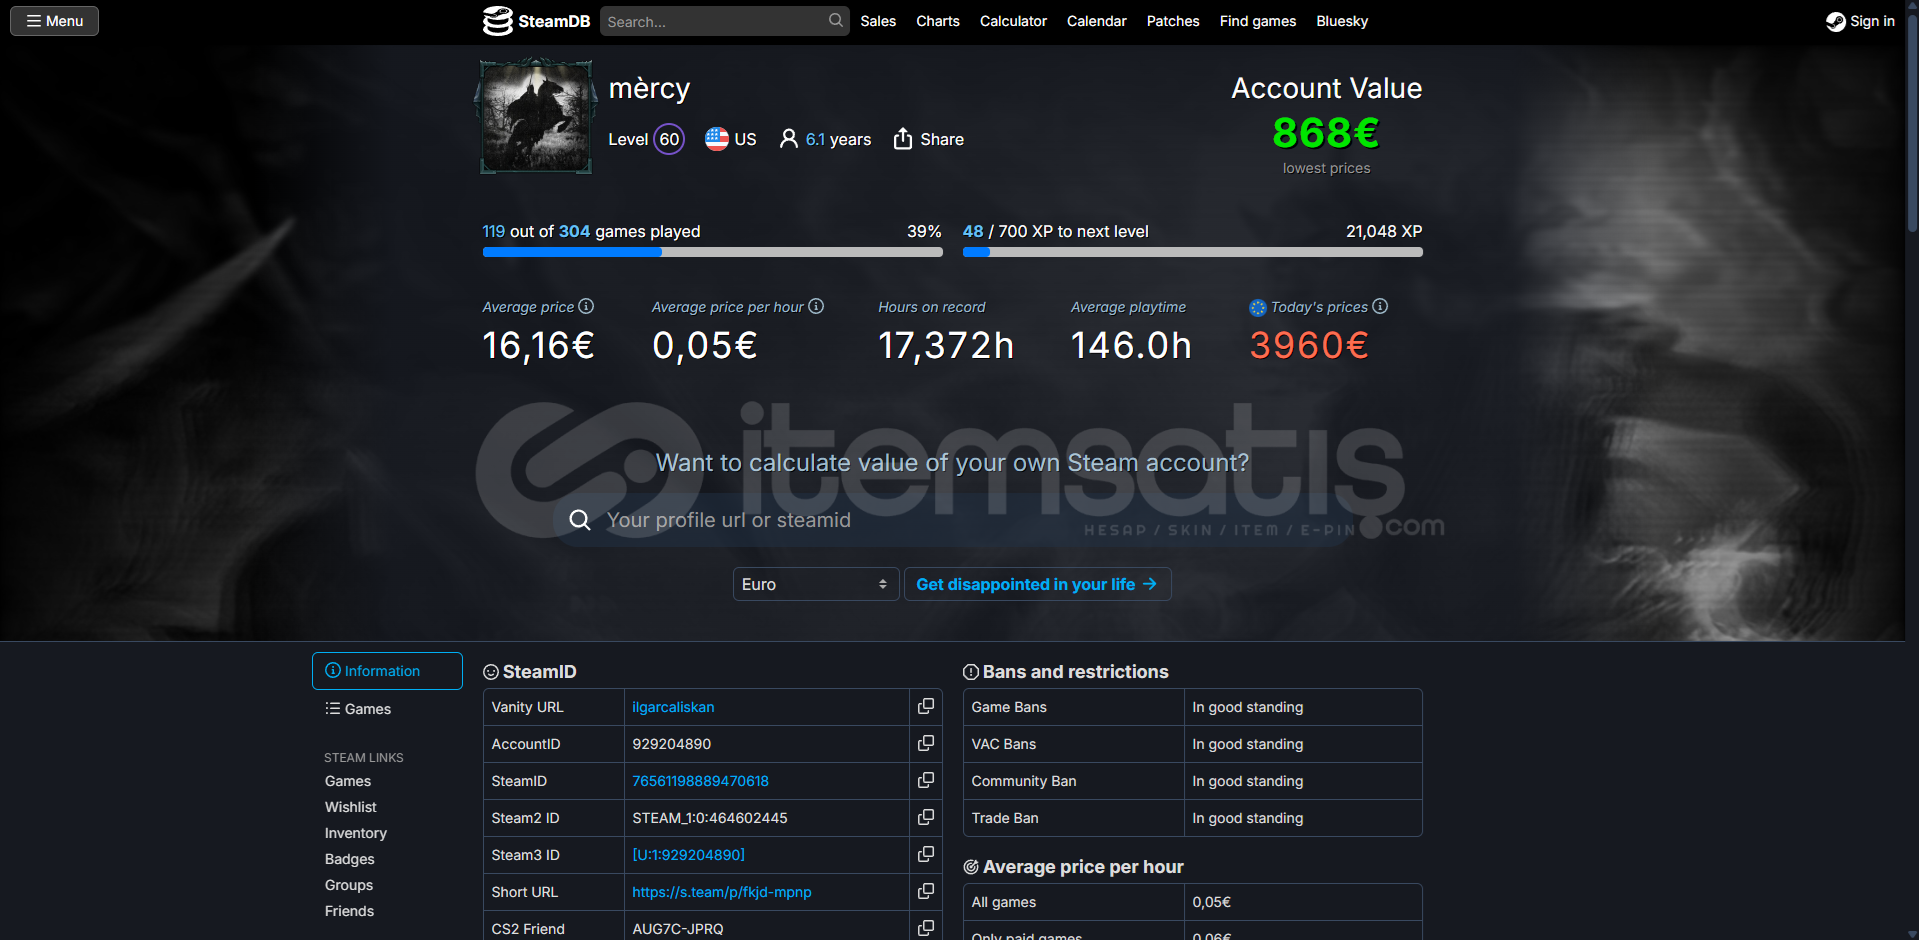This screenshot has width=1919, height=940.
Task: Click the XP to next level progress bar
Action: [1192, 252]
